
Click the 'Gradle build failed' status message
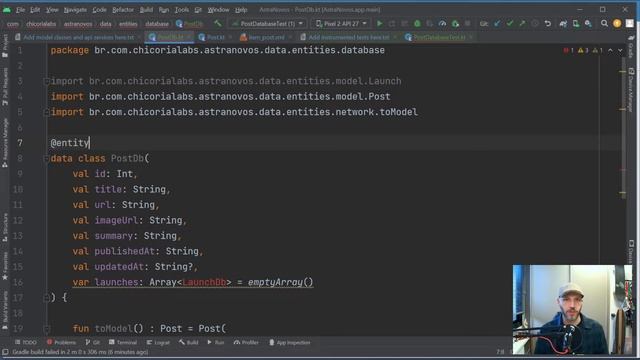80,352
